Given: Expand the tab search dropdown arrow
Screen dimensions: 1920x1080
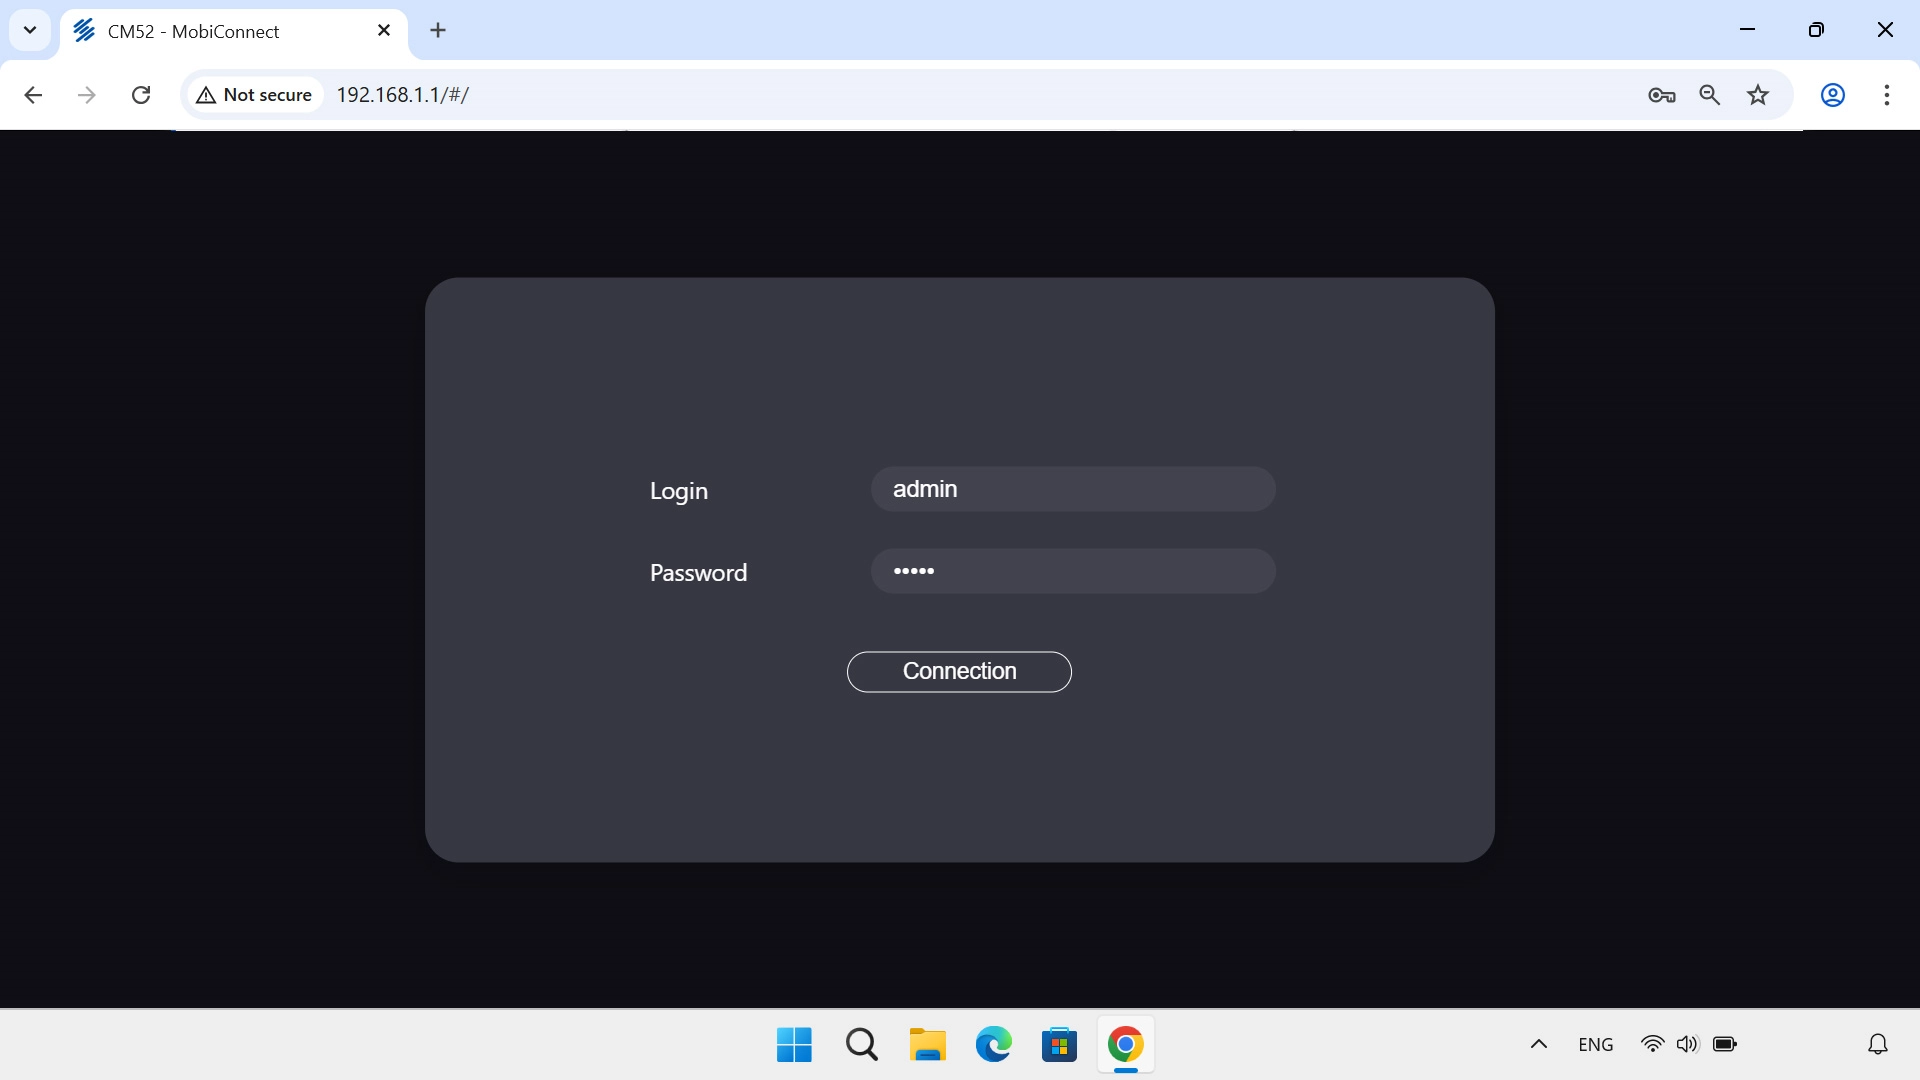Looking at the screenshot, I should pyautogui.click(x=30, y=30).
